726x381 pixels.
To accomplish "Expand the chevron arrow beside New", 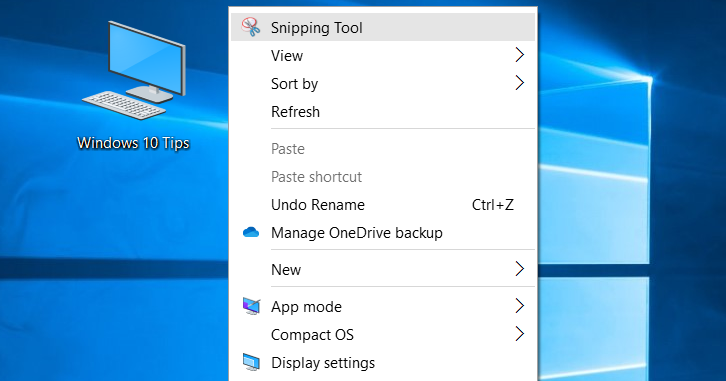I will click(520, 269).
